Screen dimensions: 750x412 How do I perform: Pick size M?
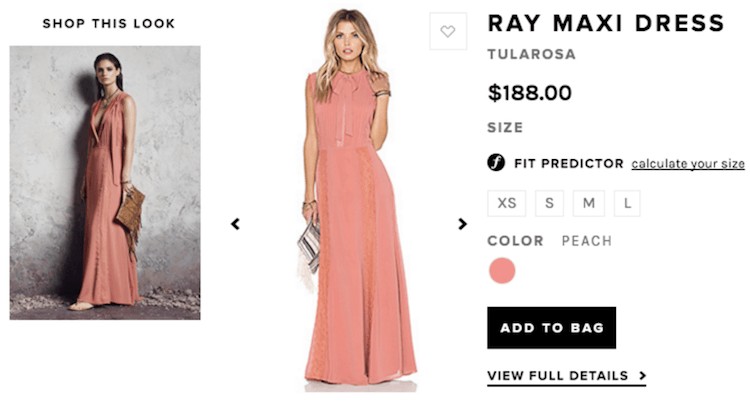pos(588,203)
